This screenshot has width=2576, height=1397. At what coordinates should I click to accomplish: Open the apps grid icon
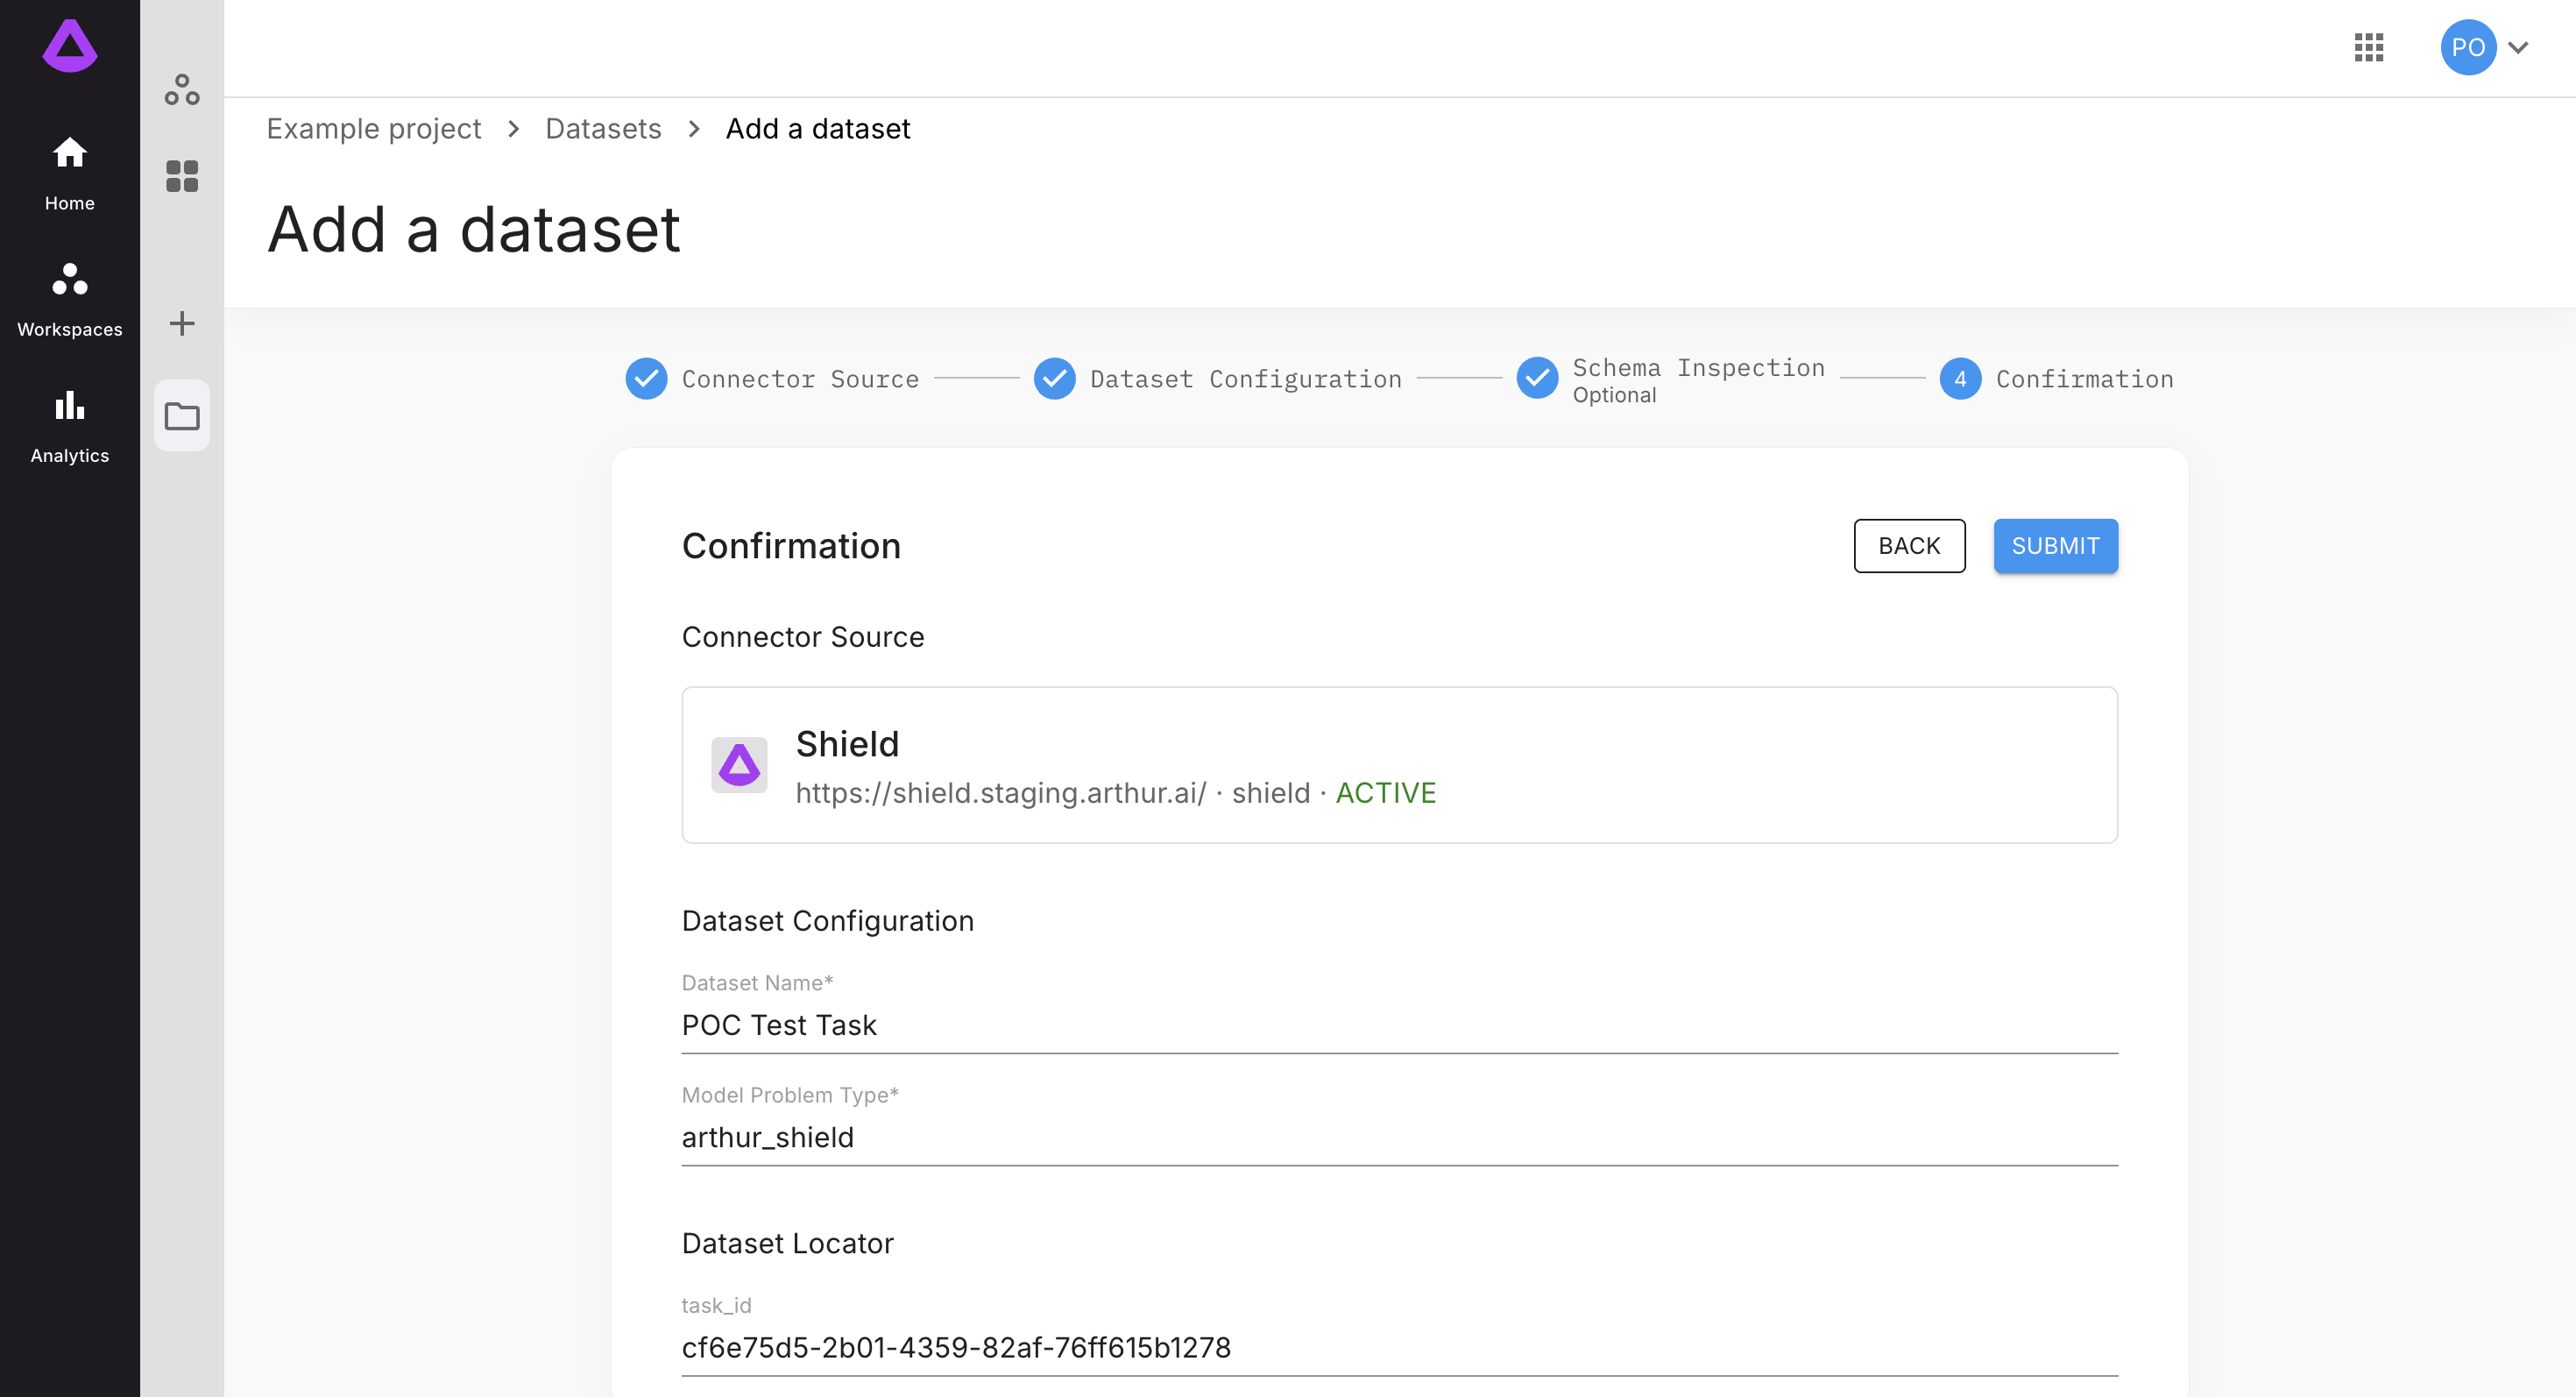(x=2369, y=47)
